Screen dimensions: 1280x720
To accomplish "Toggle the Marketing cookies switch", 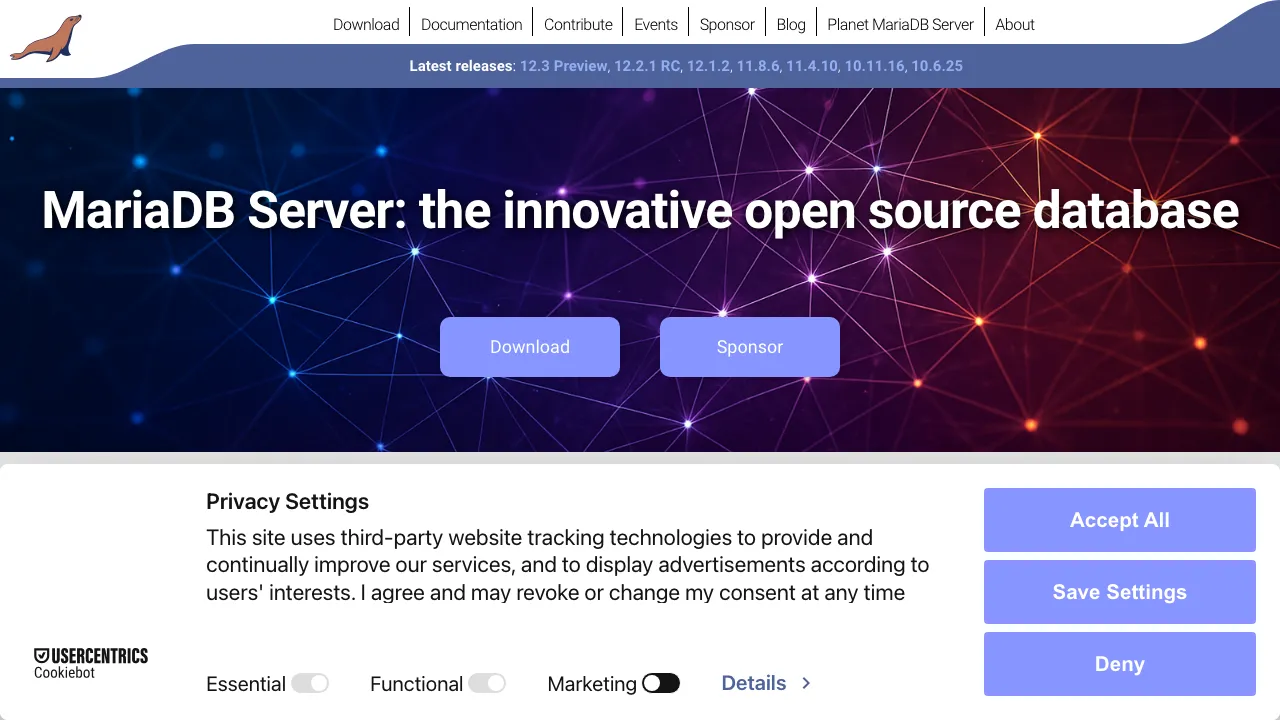I will [x=662, y=683].
